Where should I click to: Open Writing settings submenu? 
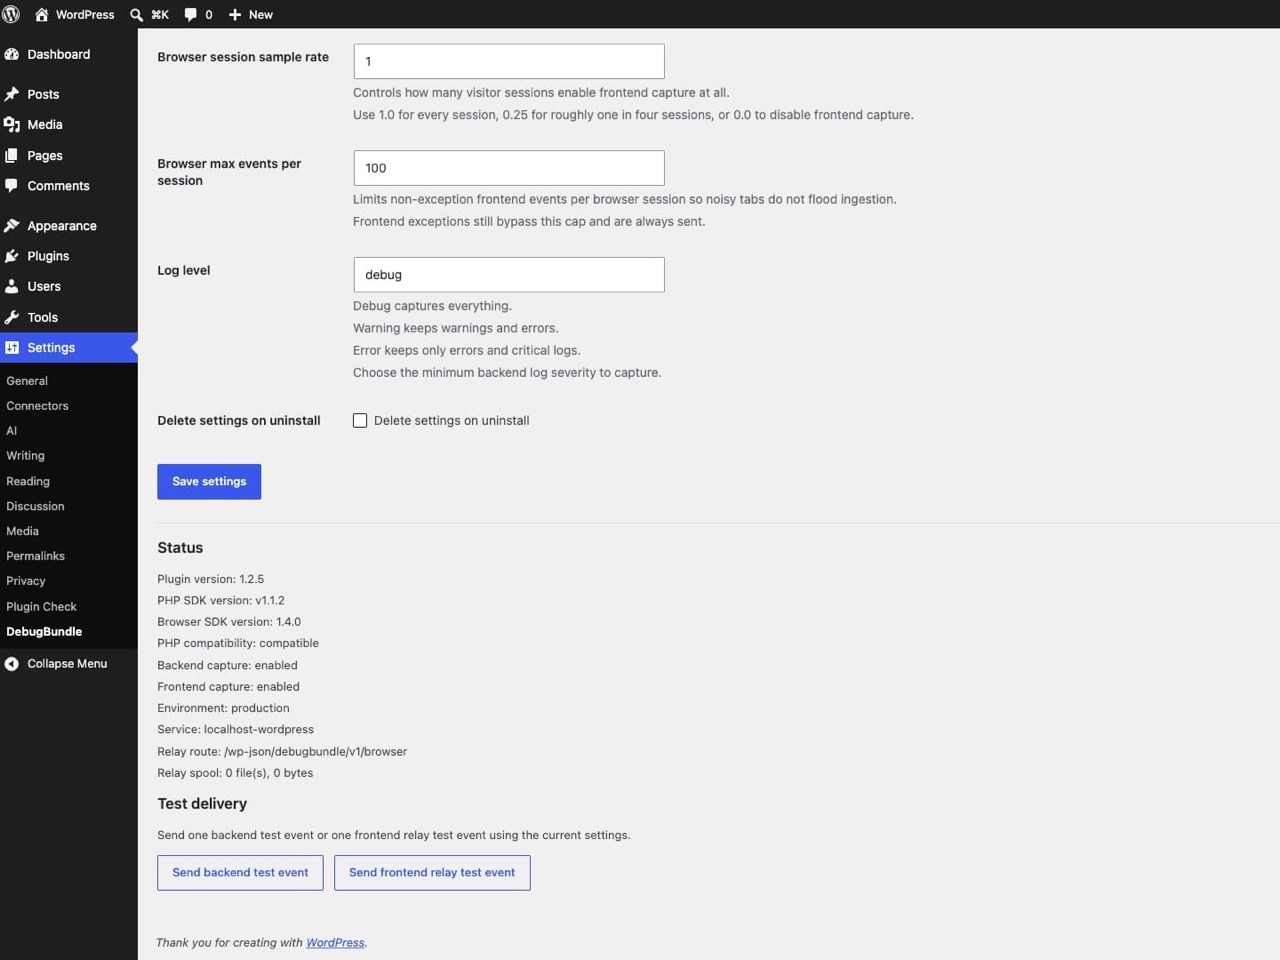(25, 456)
